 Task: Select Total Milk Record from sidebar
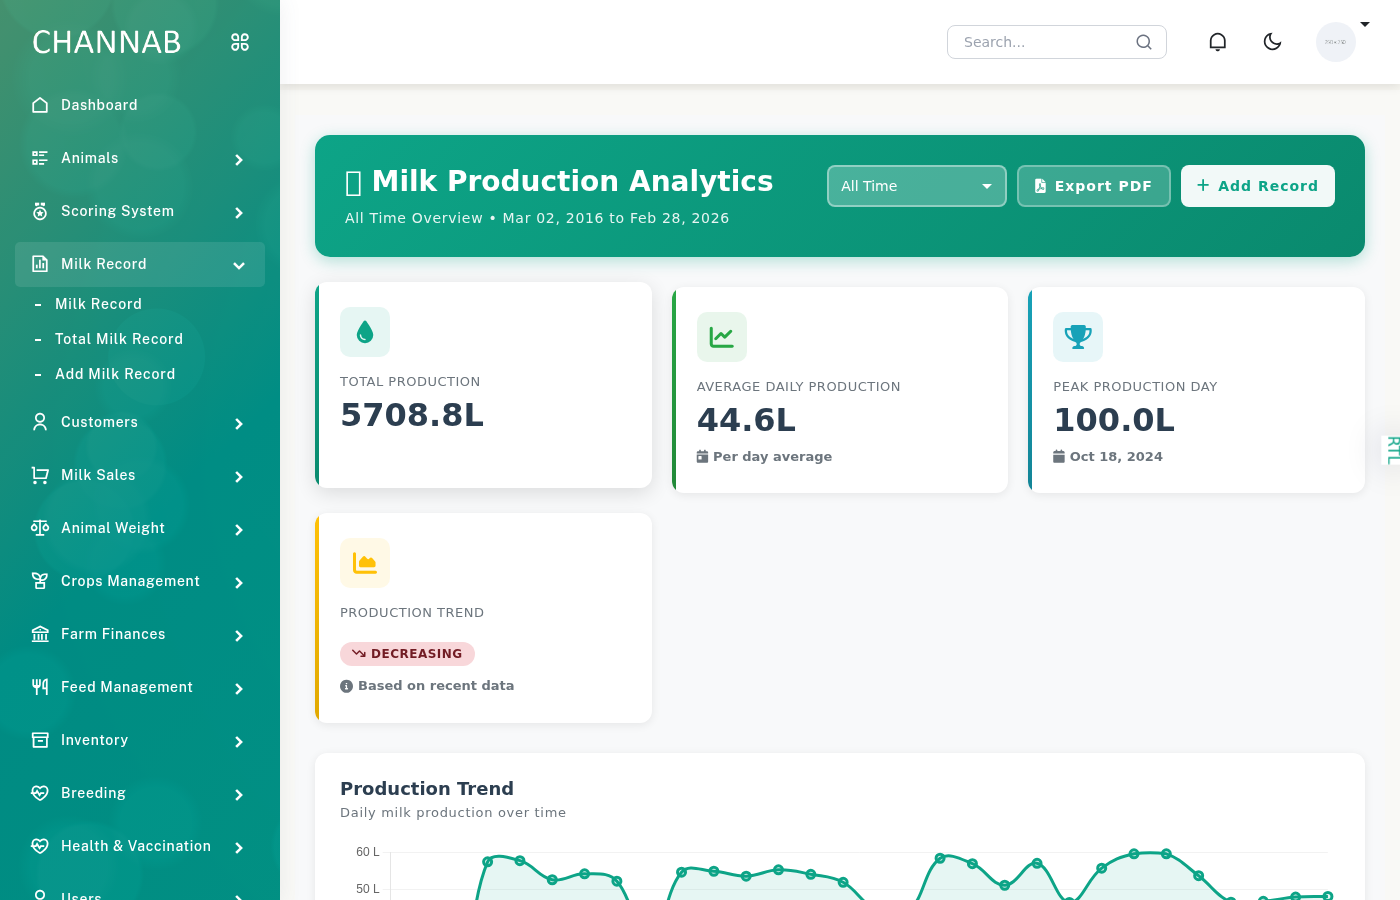coord(118,339)
